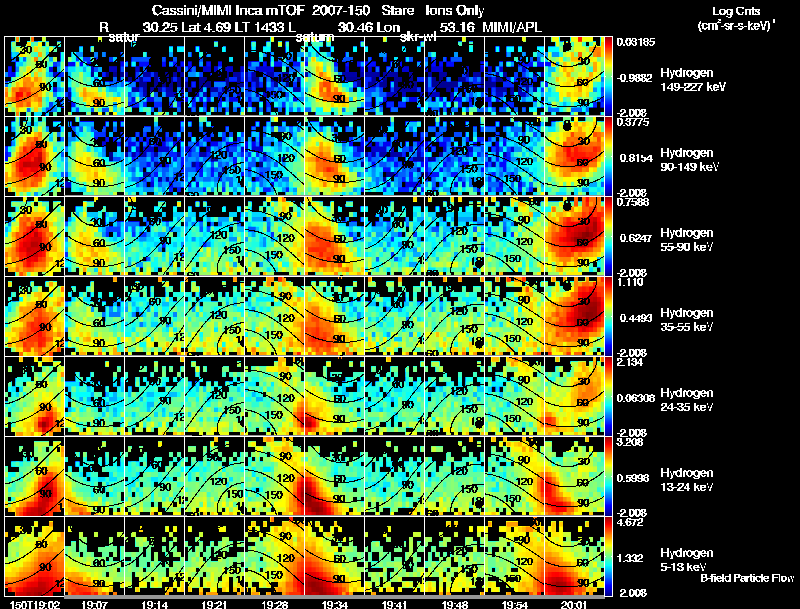The image size is (800, 609).
Task: Click the colorbar maximum value '3.208'
Action: pos(630,442)
